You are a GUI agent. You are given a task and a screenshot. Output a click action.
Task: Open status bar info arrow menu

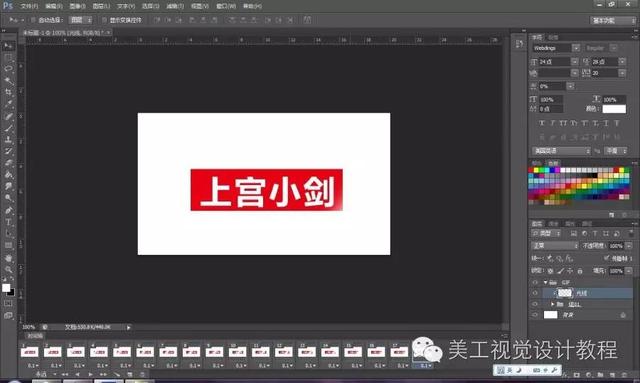(x=129, y=327)
